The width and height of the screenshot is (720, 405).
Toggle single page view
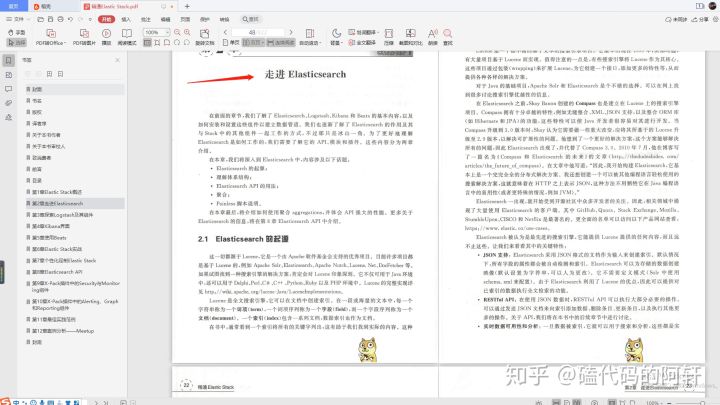click(232, 42)
